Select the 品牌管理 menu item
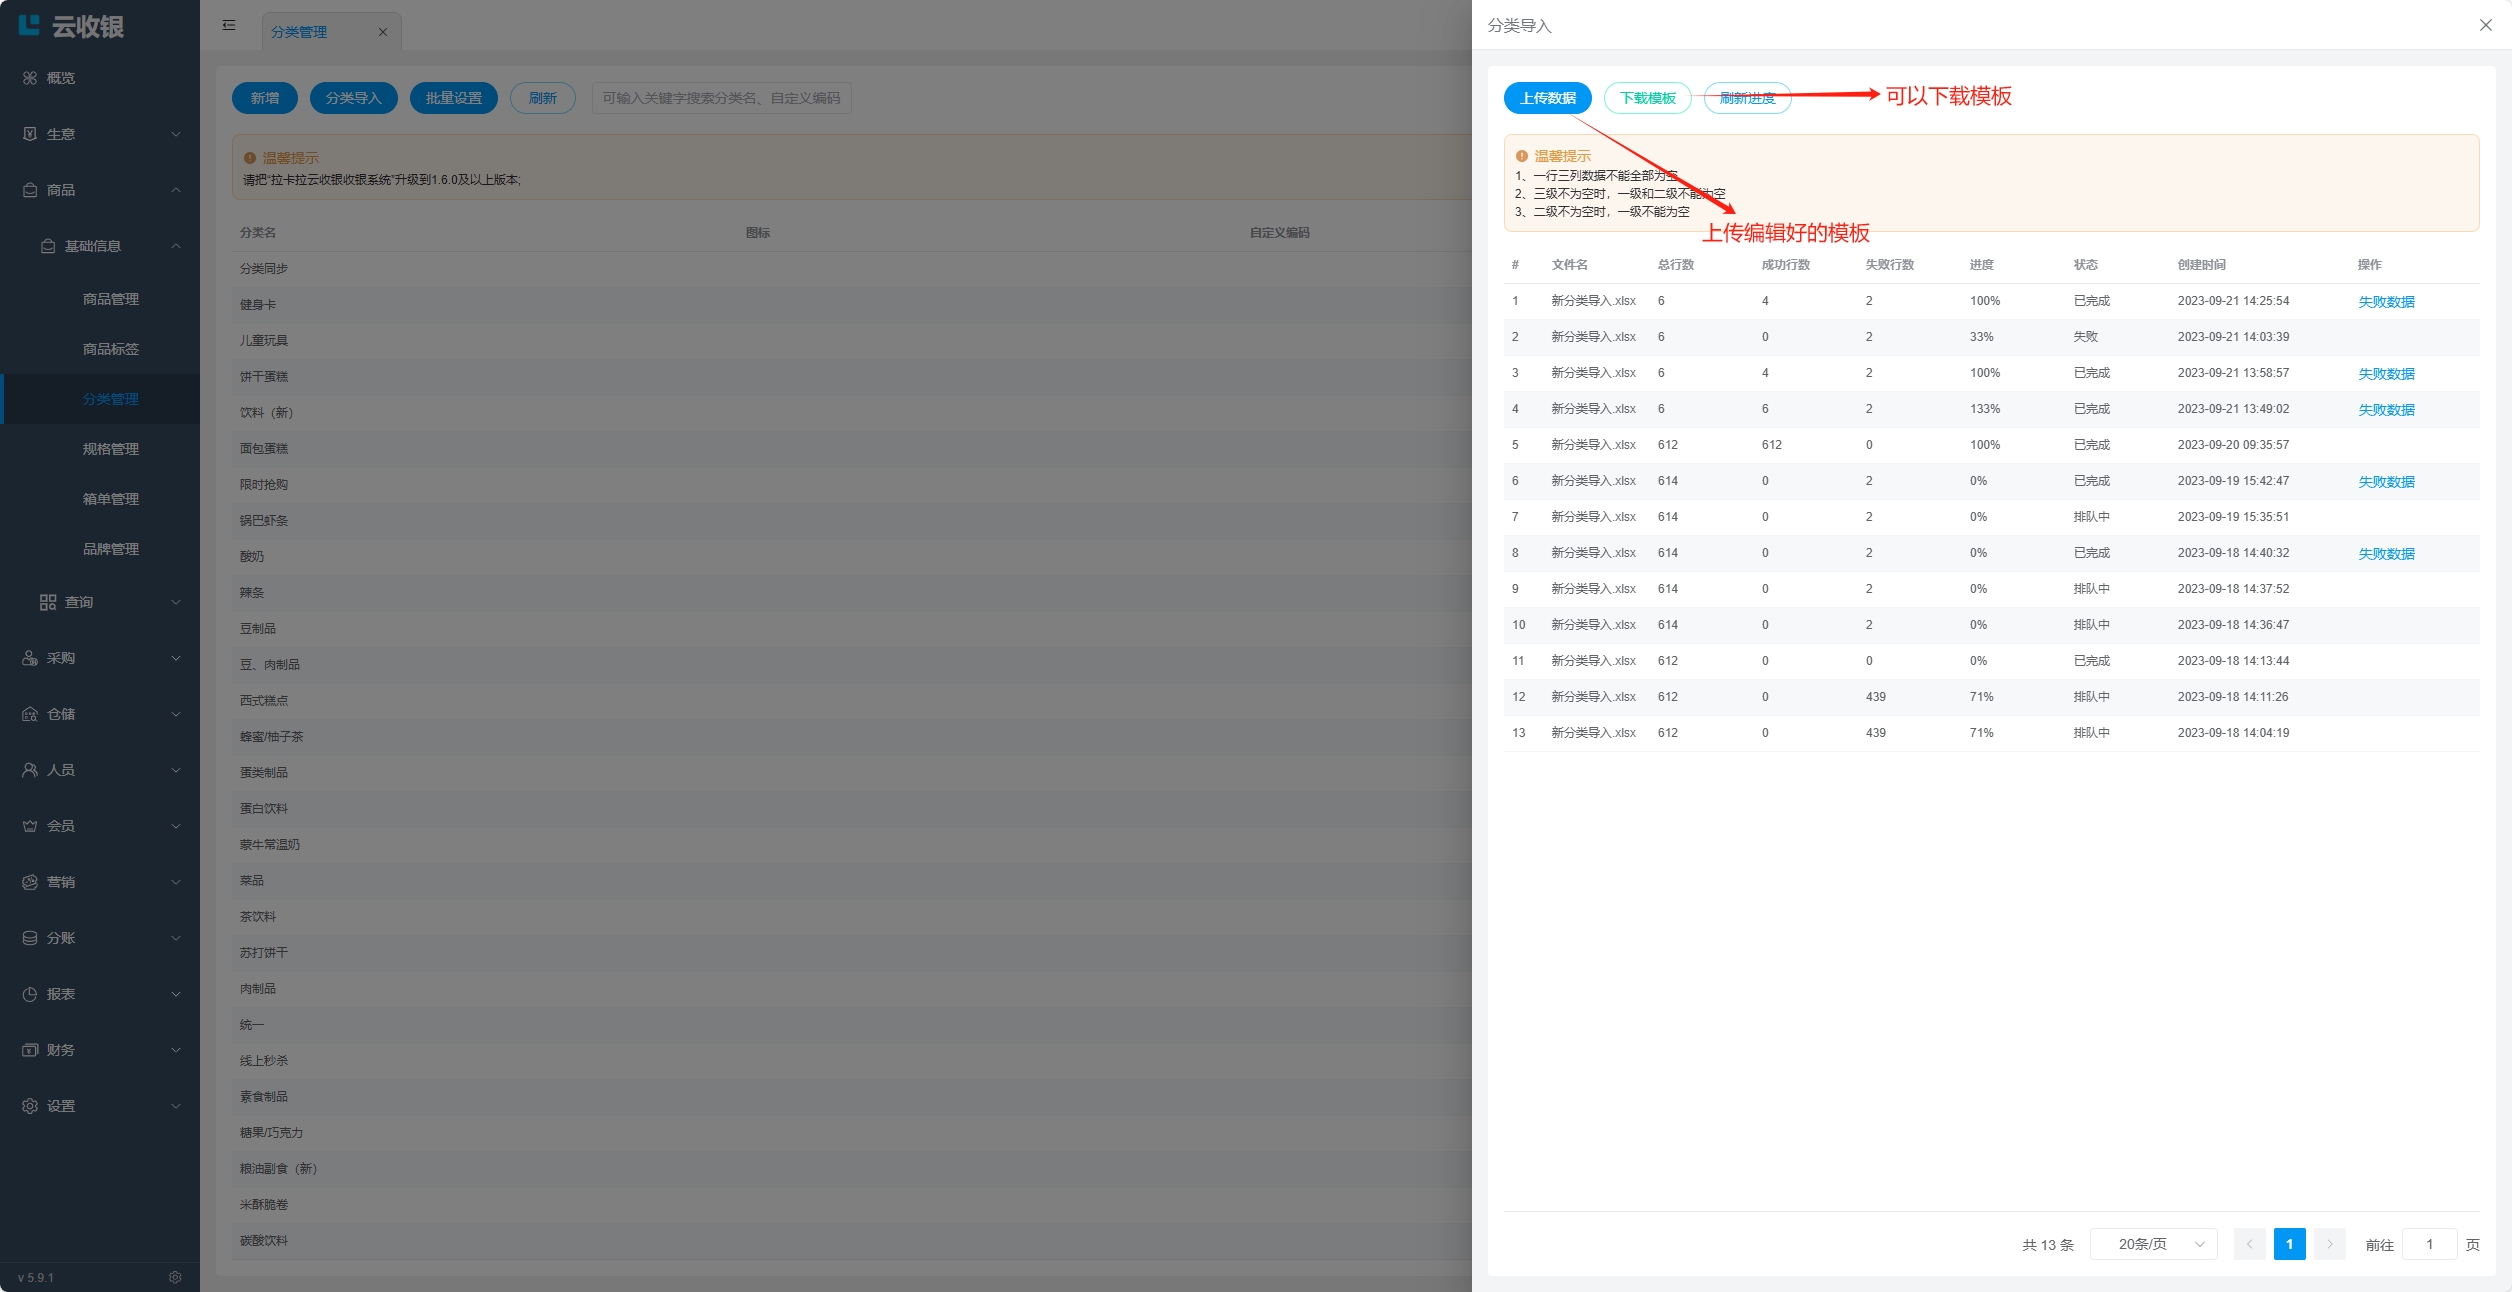The image size is (2512, 1292). click(x=110, y=549)
